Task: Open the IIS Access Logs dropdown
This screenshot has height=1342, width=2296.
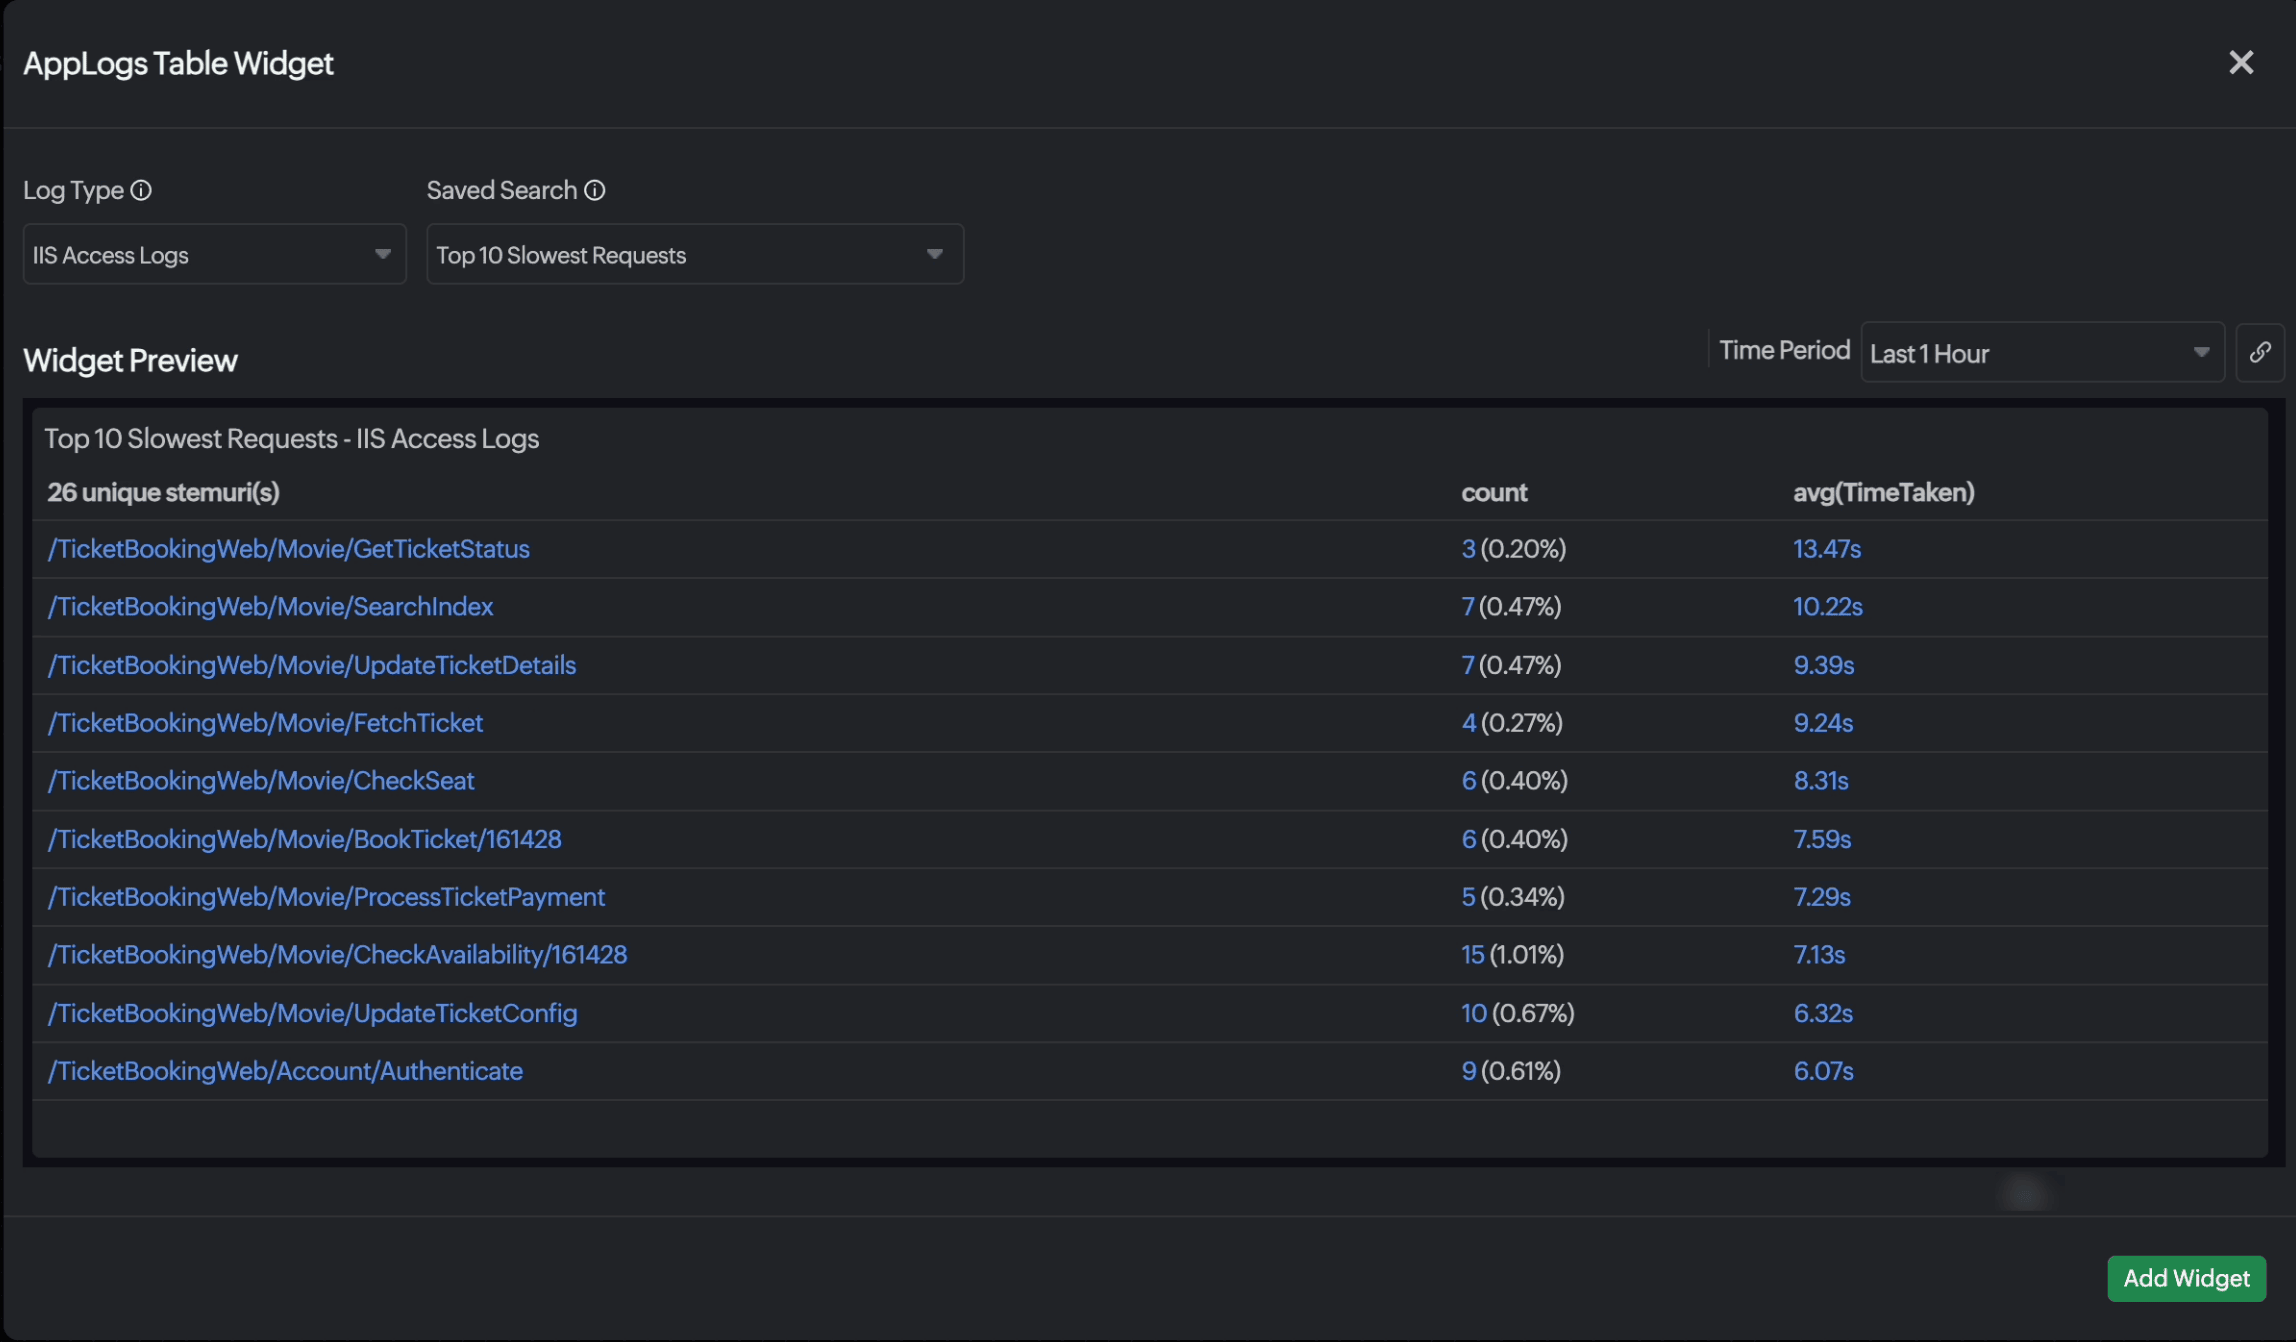Action: point(214,255)
